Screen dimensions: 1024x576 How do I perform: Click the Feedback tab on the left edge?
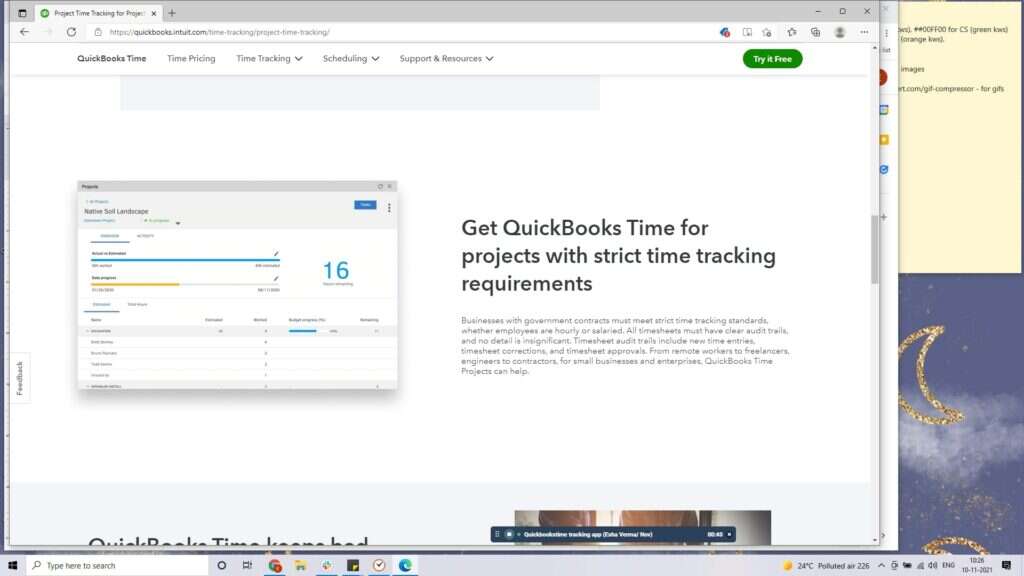(x=19, y=378)
